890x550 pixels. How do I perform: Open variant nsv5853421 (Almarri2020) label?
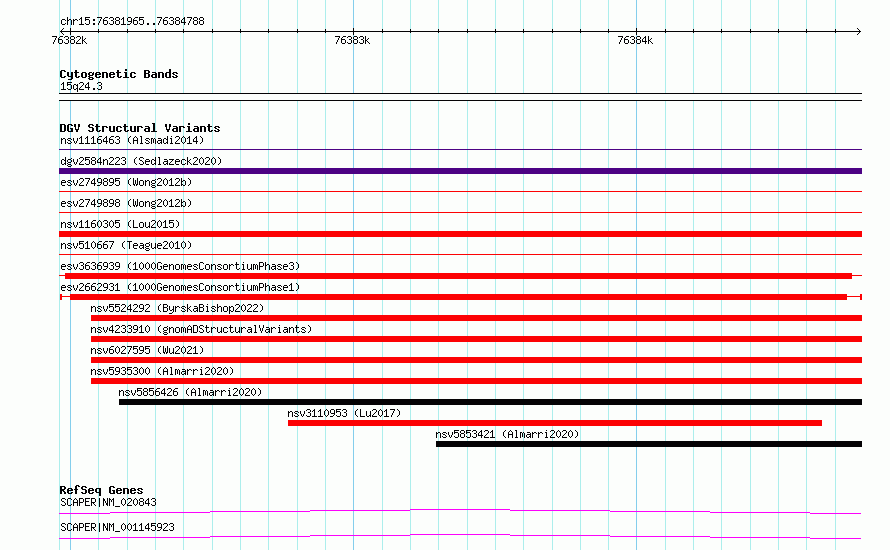pos(507,434)
